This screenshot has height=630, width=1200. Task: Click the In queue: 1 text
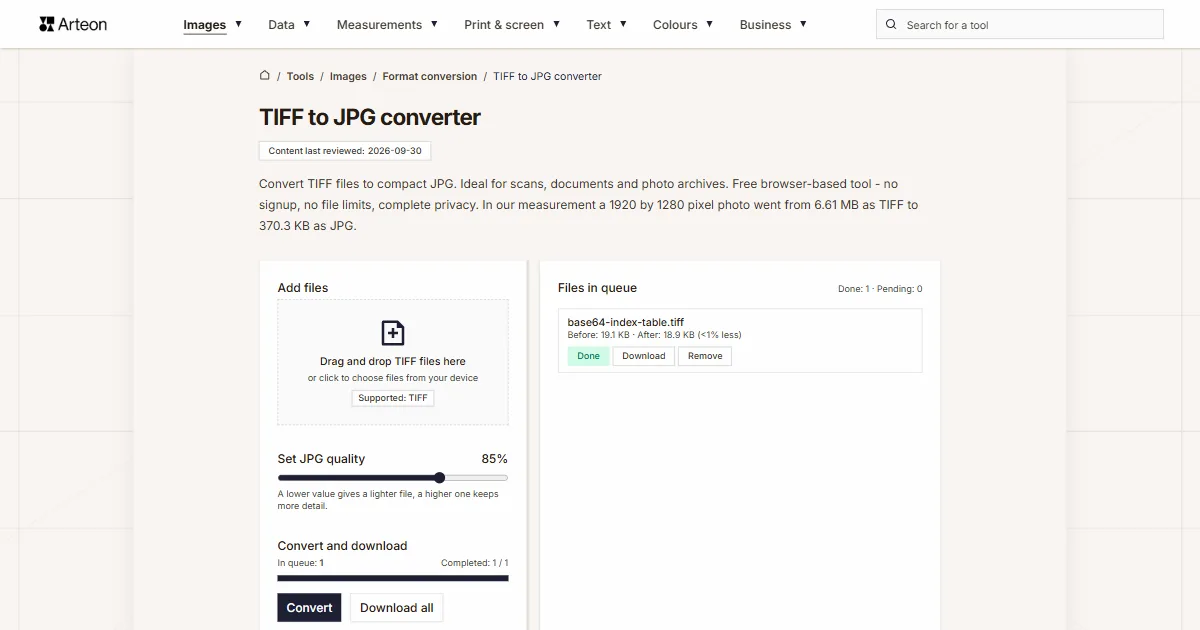(x=300, y=563)
